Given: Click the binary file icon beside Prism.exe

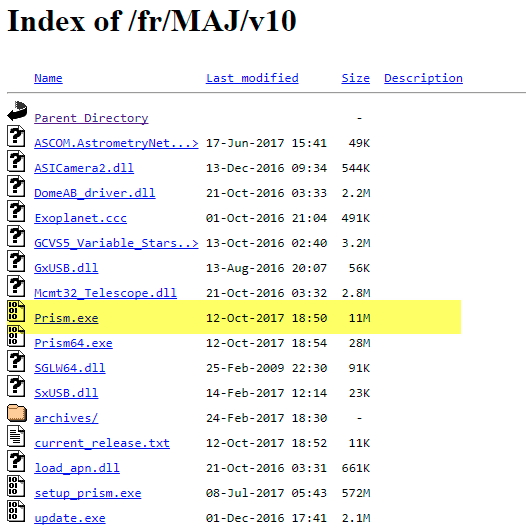Looking at the screenshot, I should 16,311.
